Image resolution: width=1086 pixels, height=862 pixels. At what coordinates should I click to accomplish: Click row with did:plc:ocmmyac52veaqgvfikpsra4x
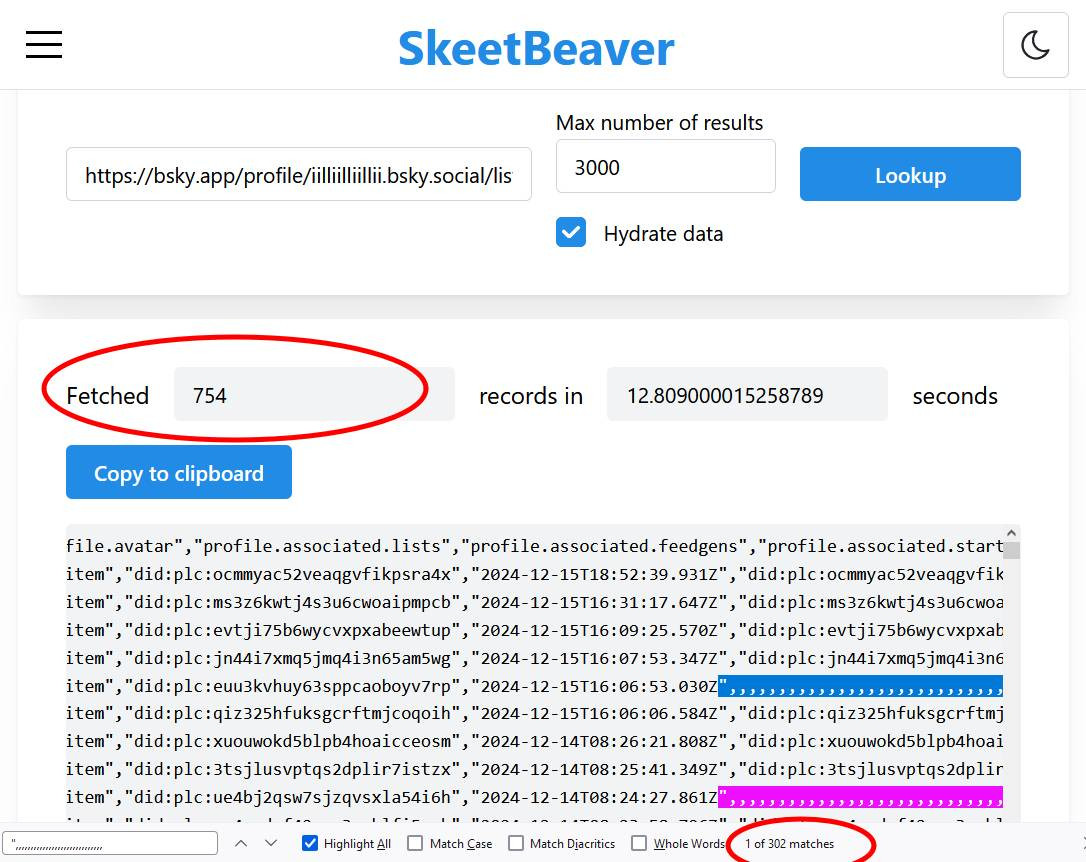(x=535, y=574)
